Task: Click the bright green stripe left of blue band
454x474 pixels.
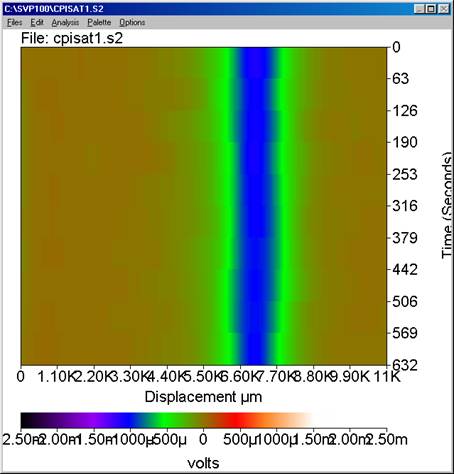Action: [x=228, y=206]
